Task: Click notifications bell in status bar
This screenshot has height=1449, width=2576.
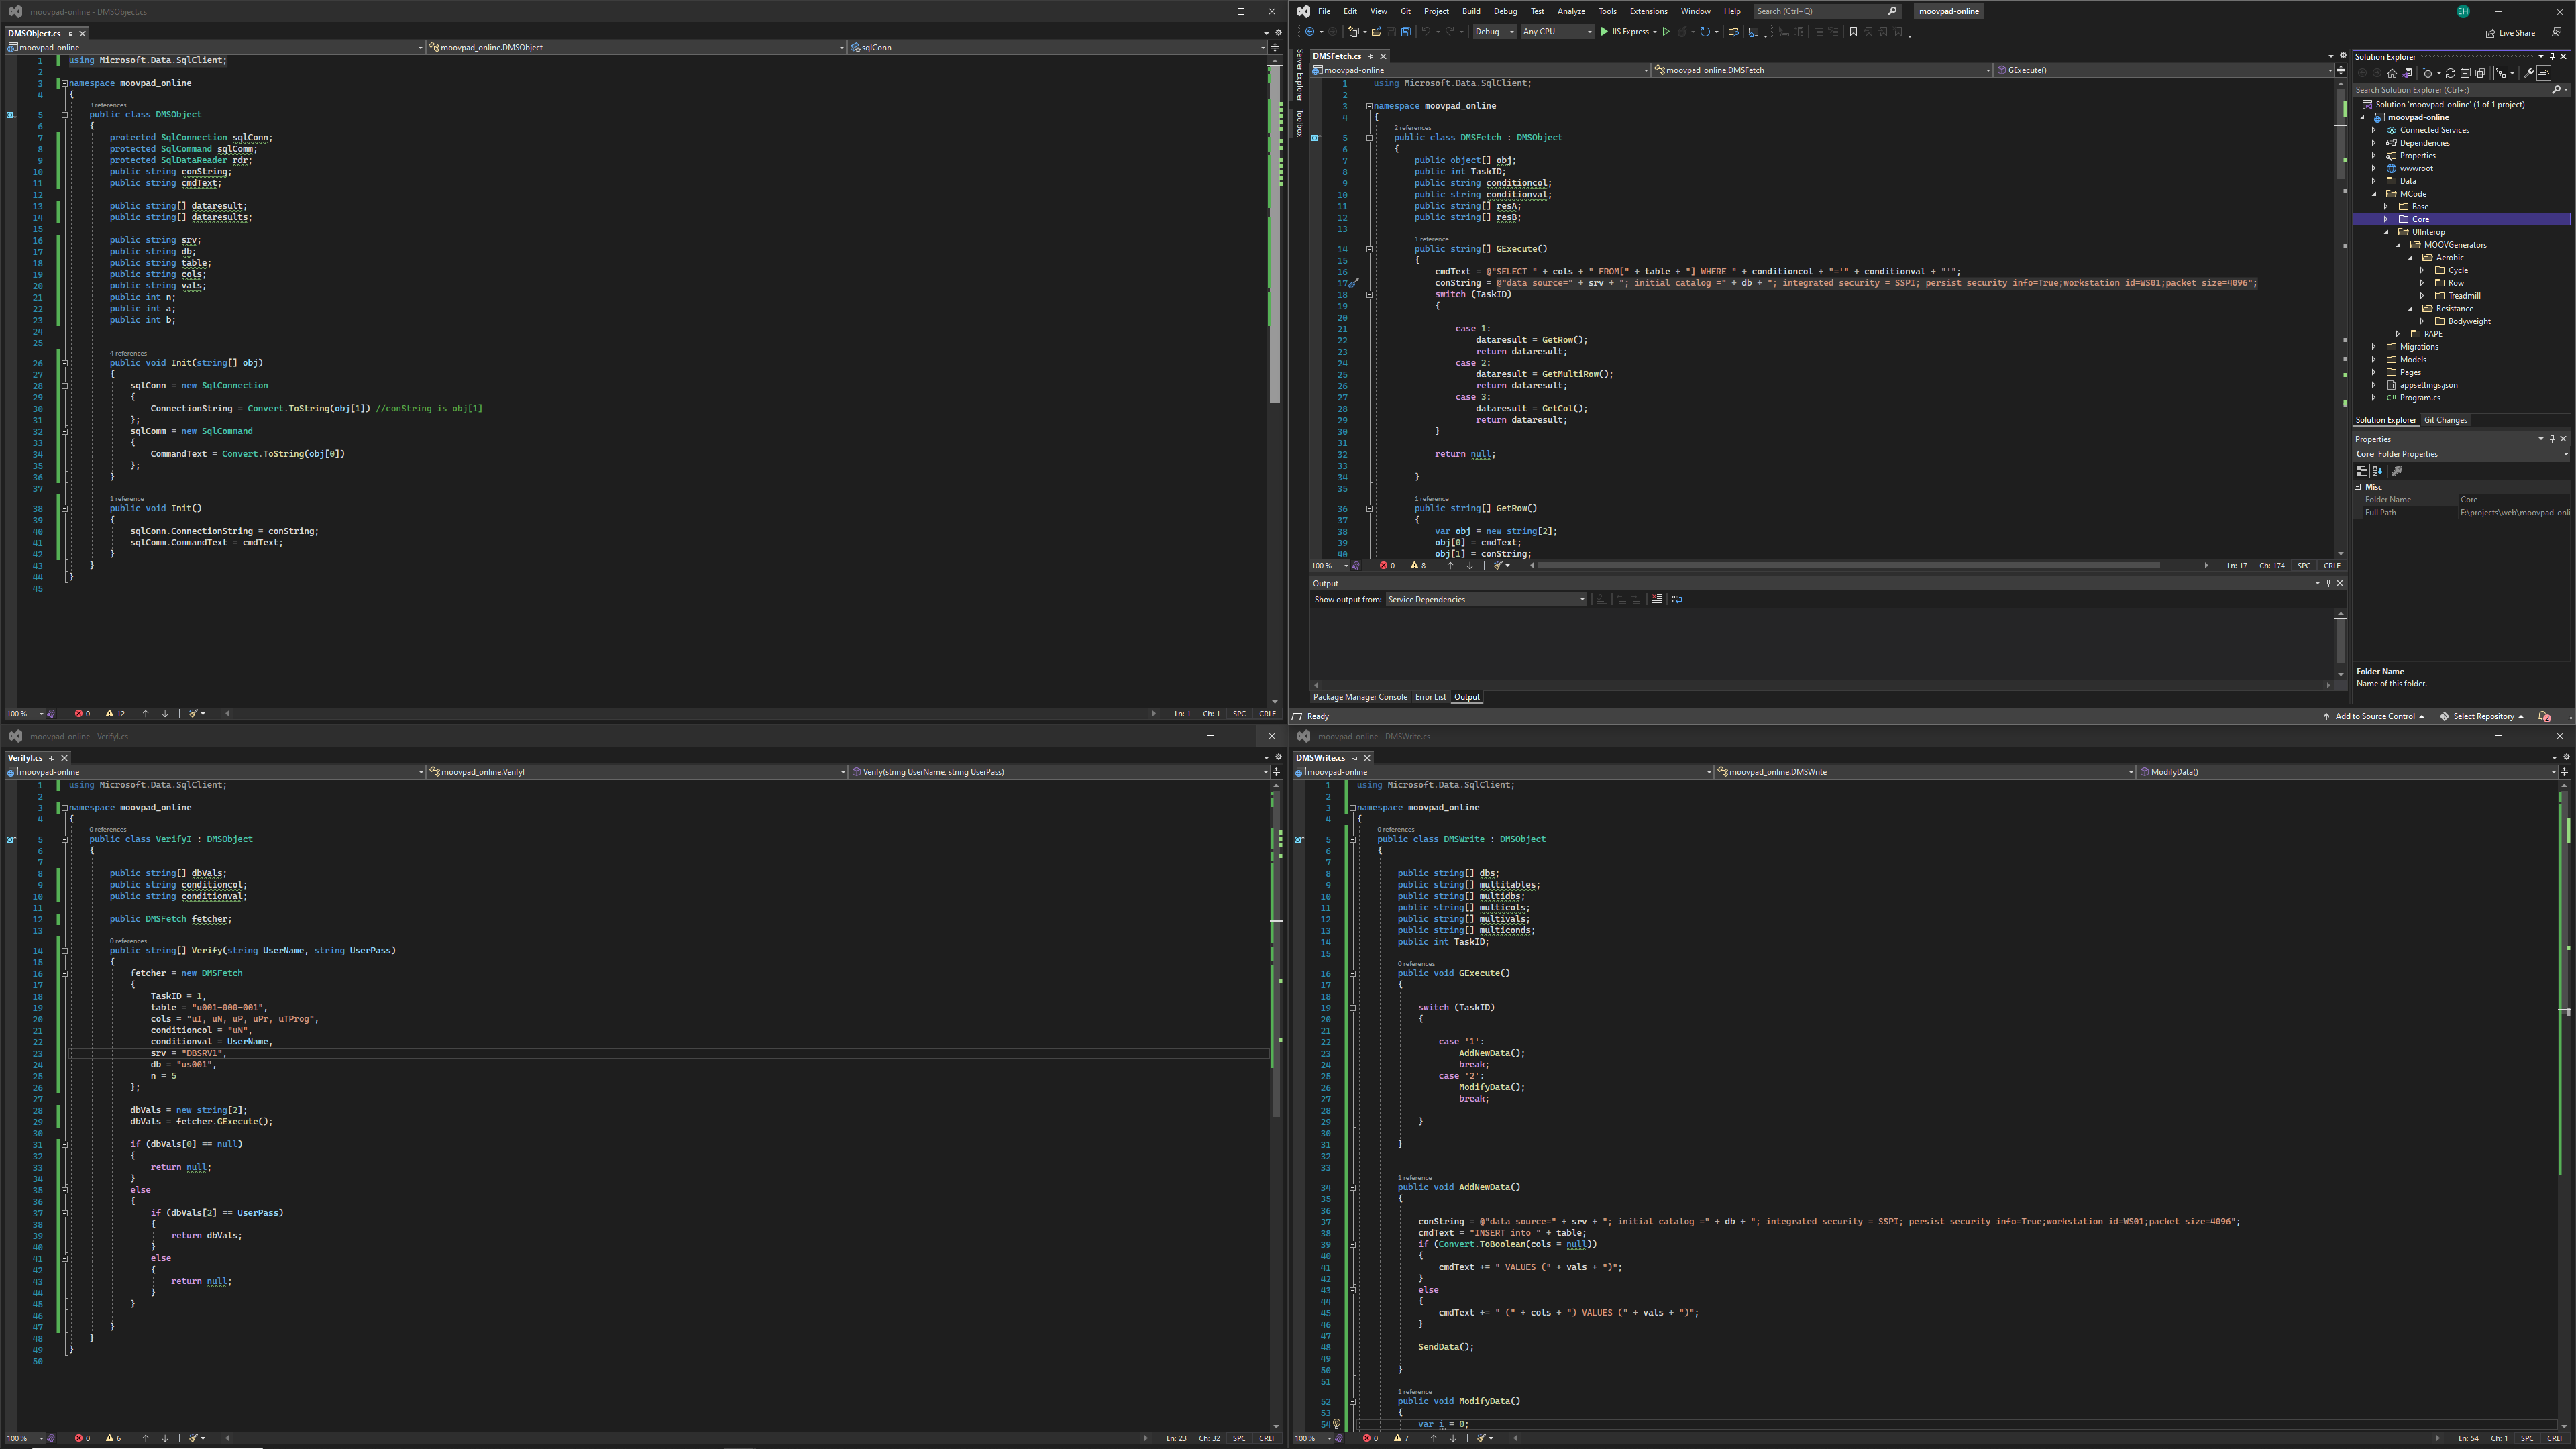Action: (x=2545, y=716)
